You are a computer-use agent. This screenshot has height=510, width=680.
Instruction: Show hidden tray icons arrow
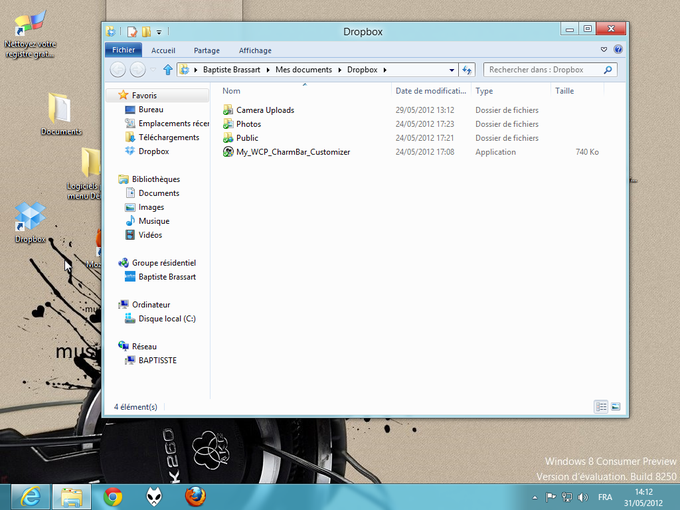tap(535, 497)
